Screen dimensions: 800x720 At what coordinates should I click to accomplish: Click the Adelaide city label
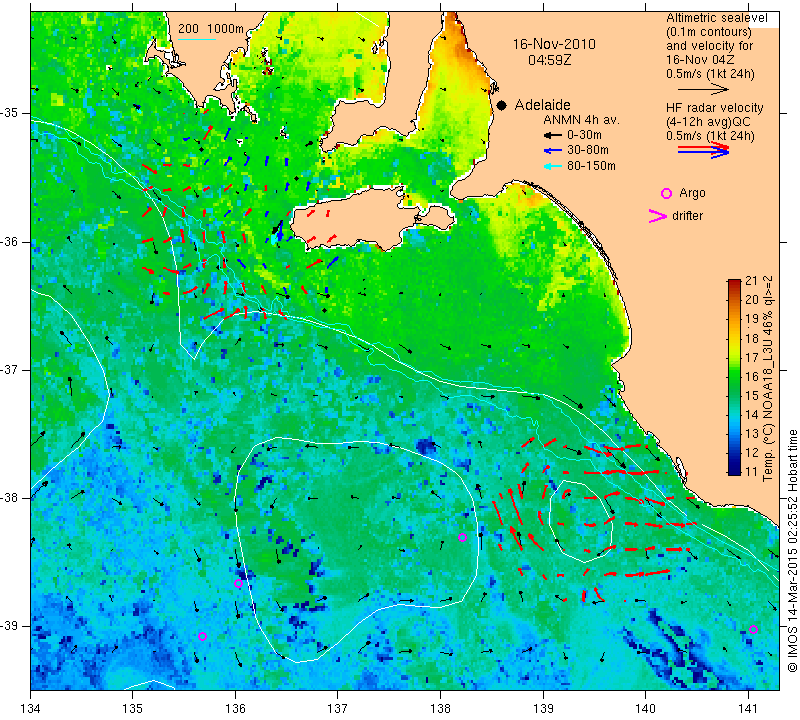click(542, 105)
